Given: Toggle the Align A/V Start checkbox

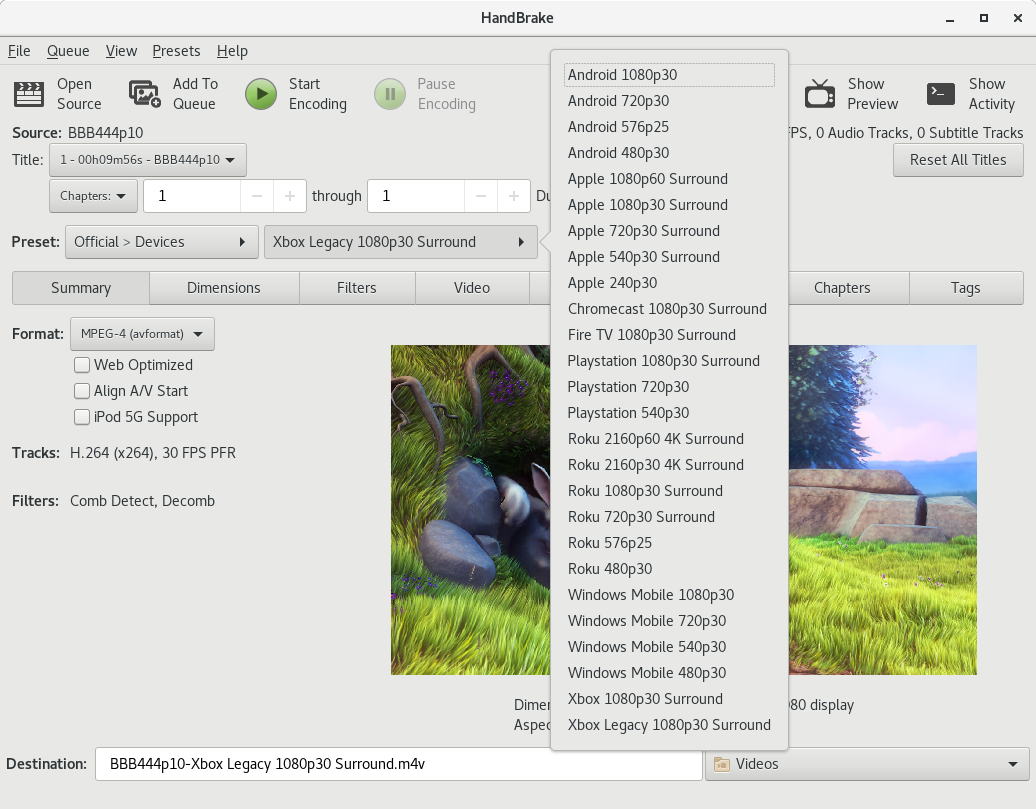Looking at the screenshot, I should [82, 391].
